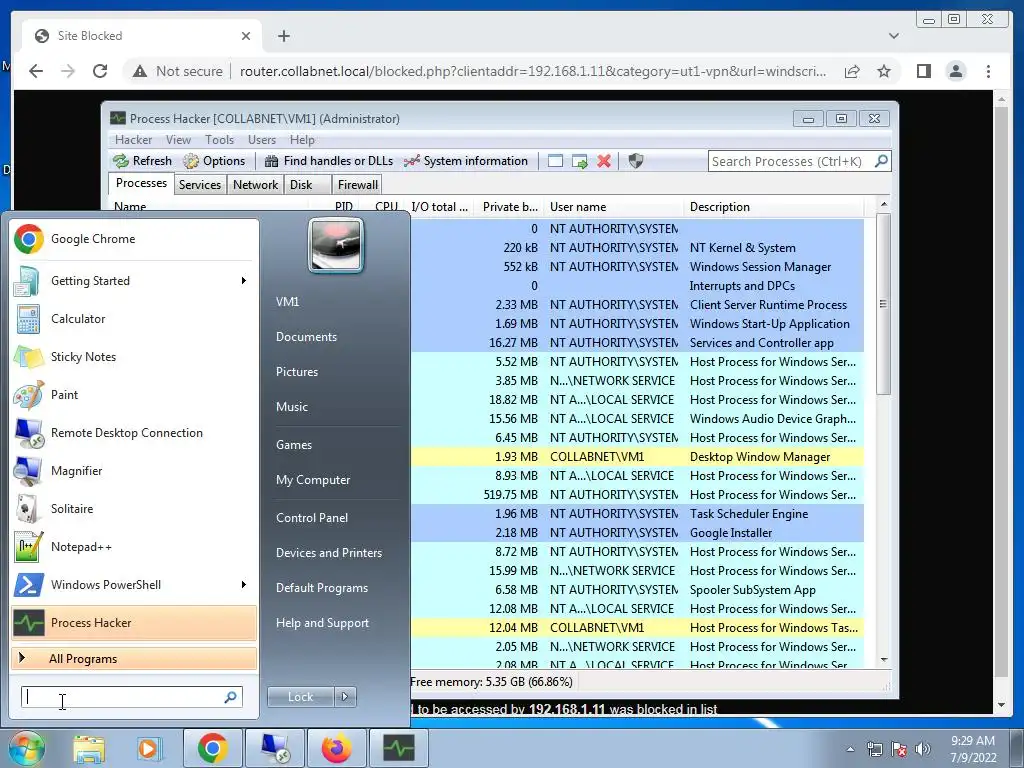Launch Calculator from Start menu
Screen dimensions: 1024x768
click(133, 319)
